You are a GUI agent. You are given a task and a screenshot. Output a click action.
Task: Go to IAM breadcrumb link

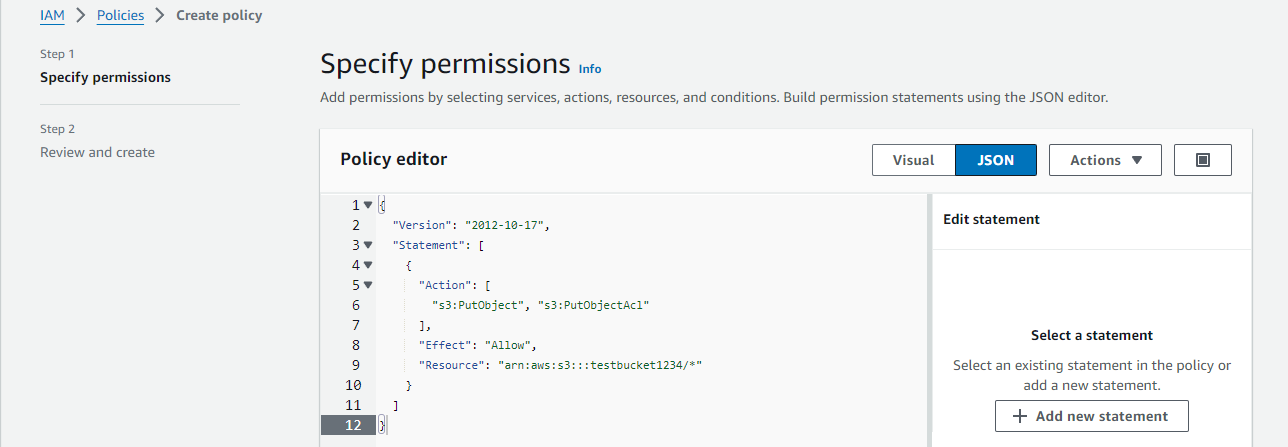click(x=52, y=15)
